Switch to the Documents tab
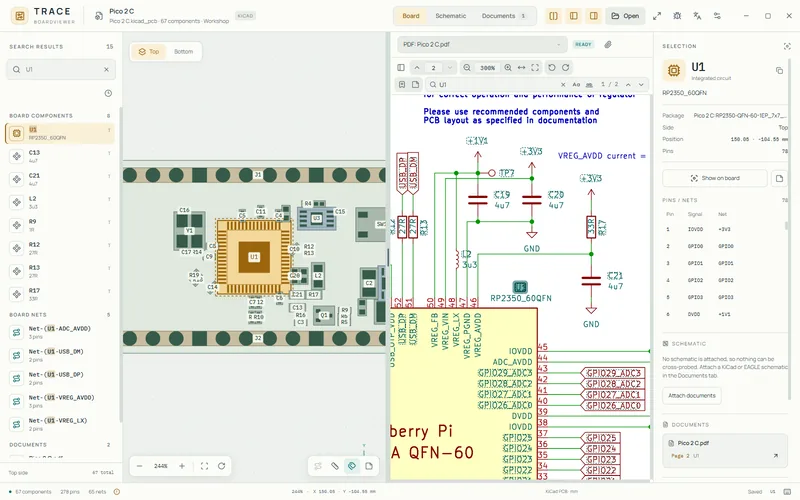This screenshot has width=800, height=500. pos(504,16)
